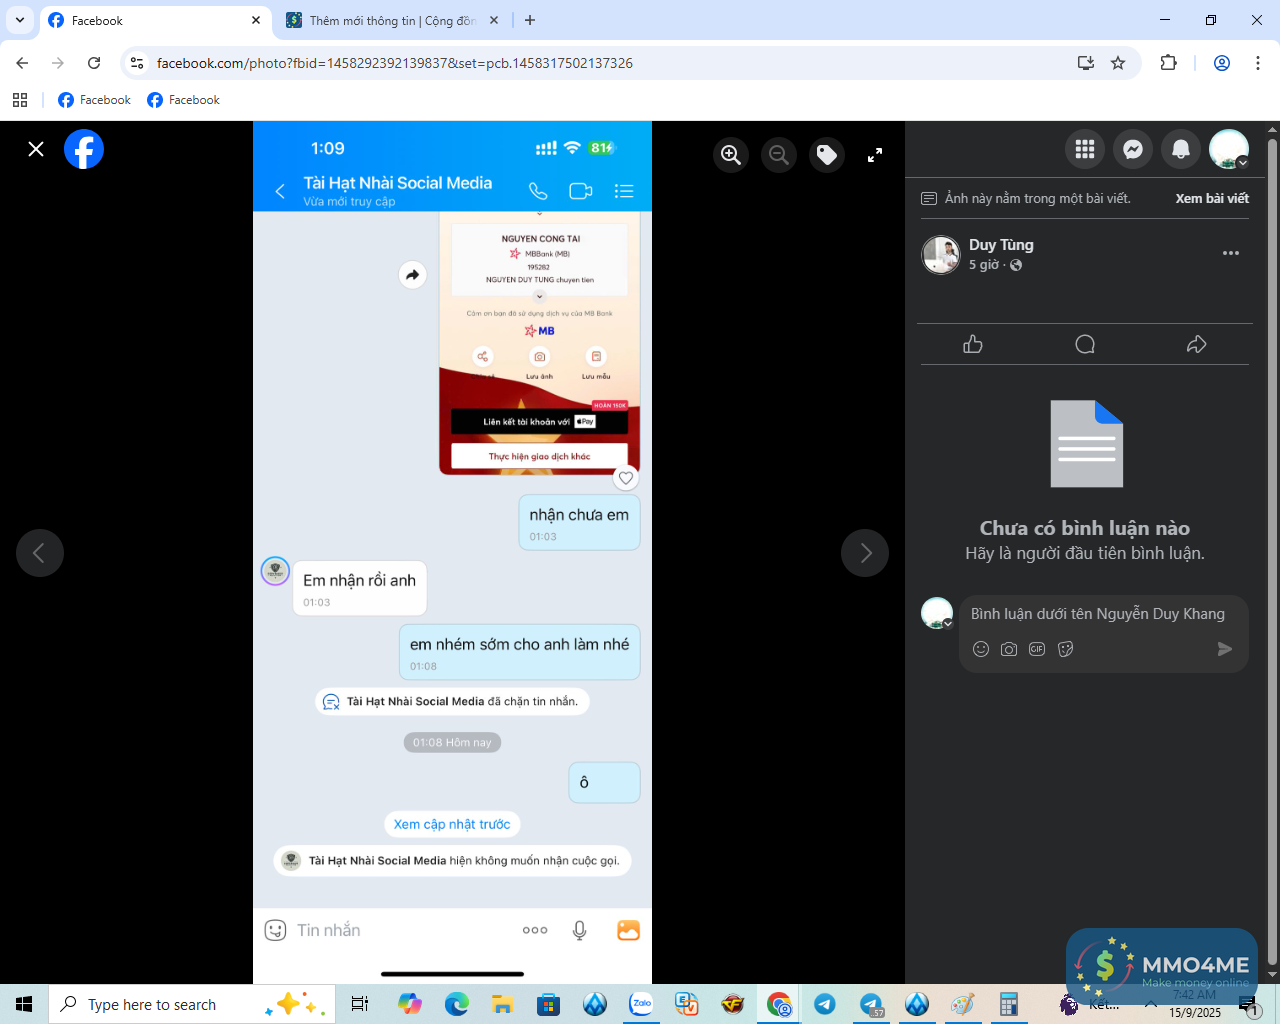1280x1024 pixels.
Task: Open the 'Xem bài viết' link
Action: [x=1212, y=198]
